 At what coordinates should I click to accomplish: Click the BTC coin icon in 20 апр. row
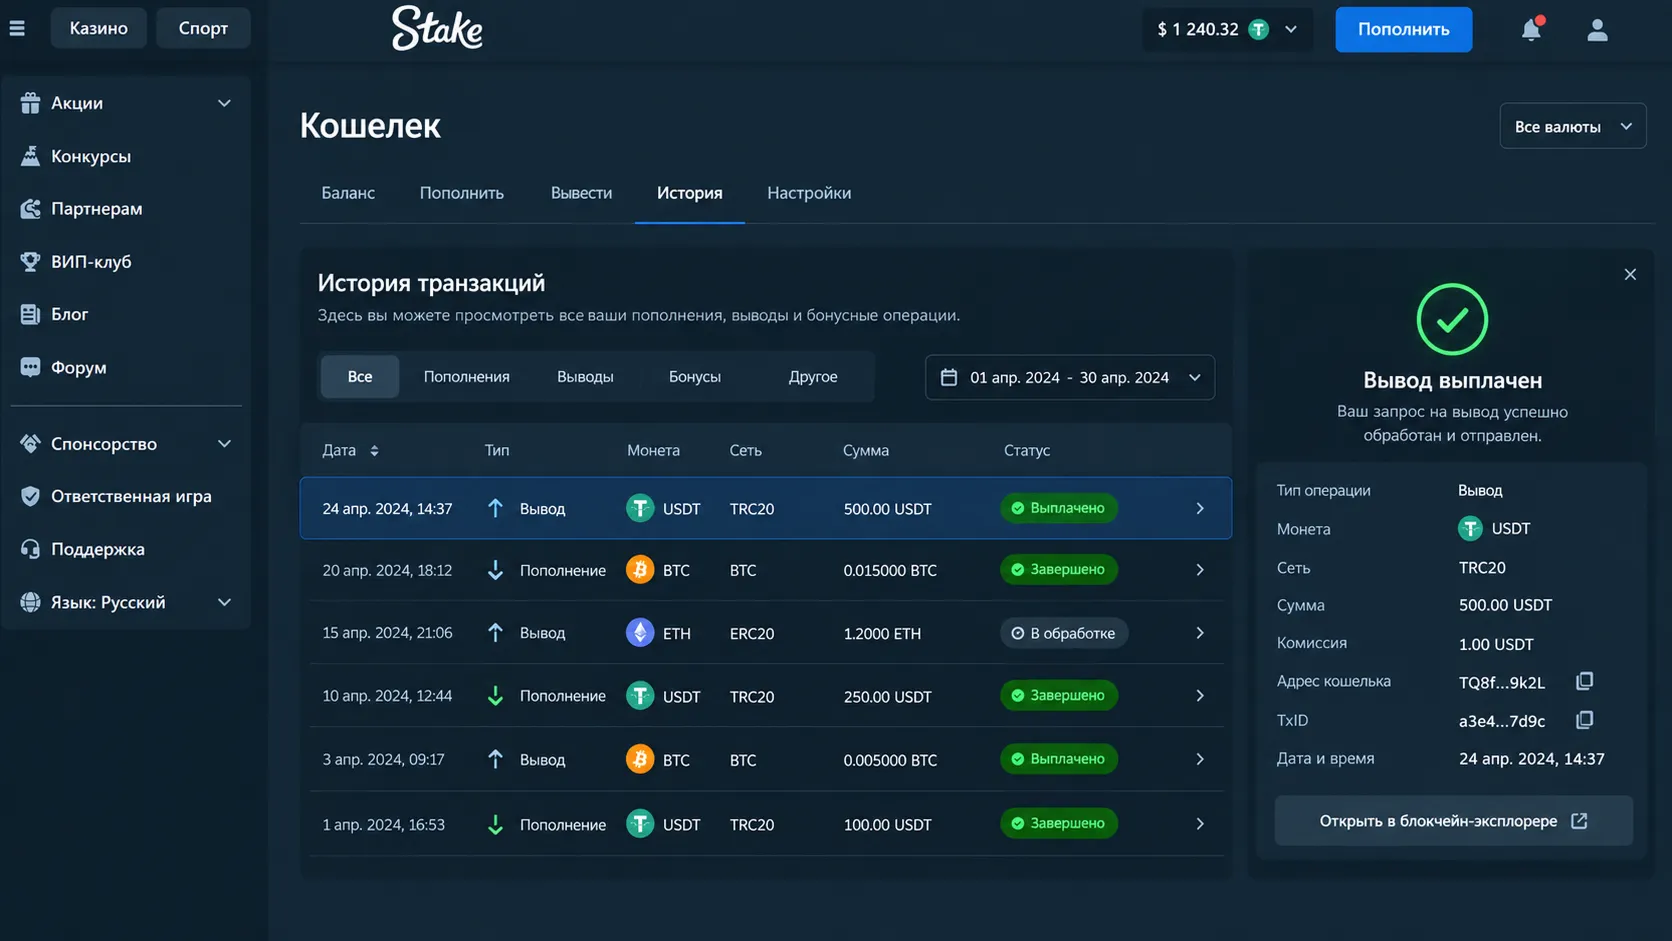(x=640, y=570)
